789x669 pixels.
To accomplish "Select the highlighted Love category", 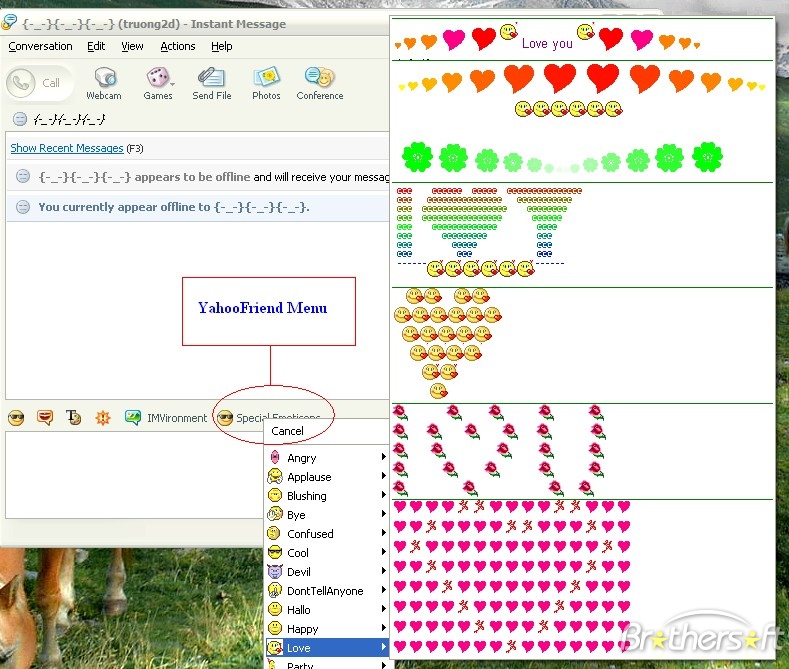I will (x=327, y=648).
